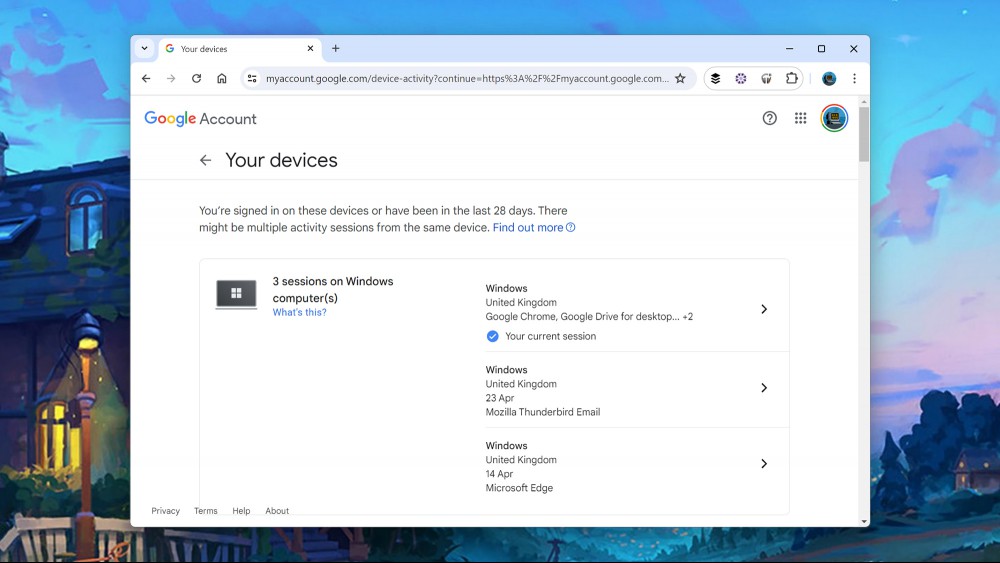Click the address bar URL
The height and width of the screenshot is (563, 1000).
[x=467, y=78]
